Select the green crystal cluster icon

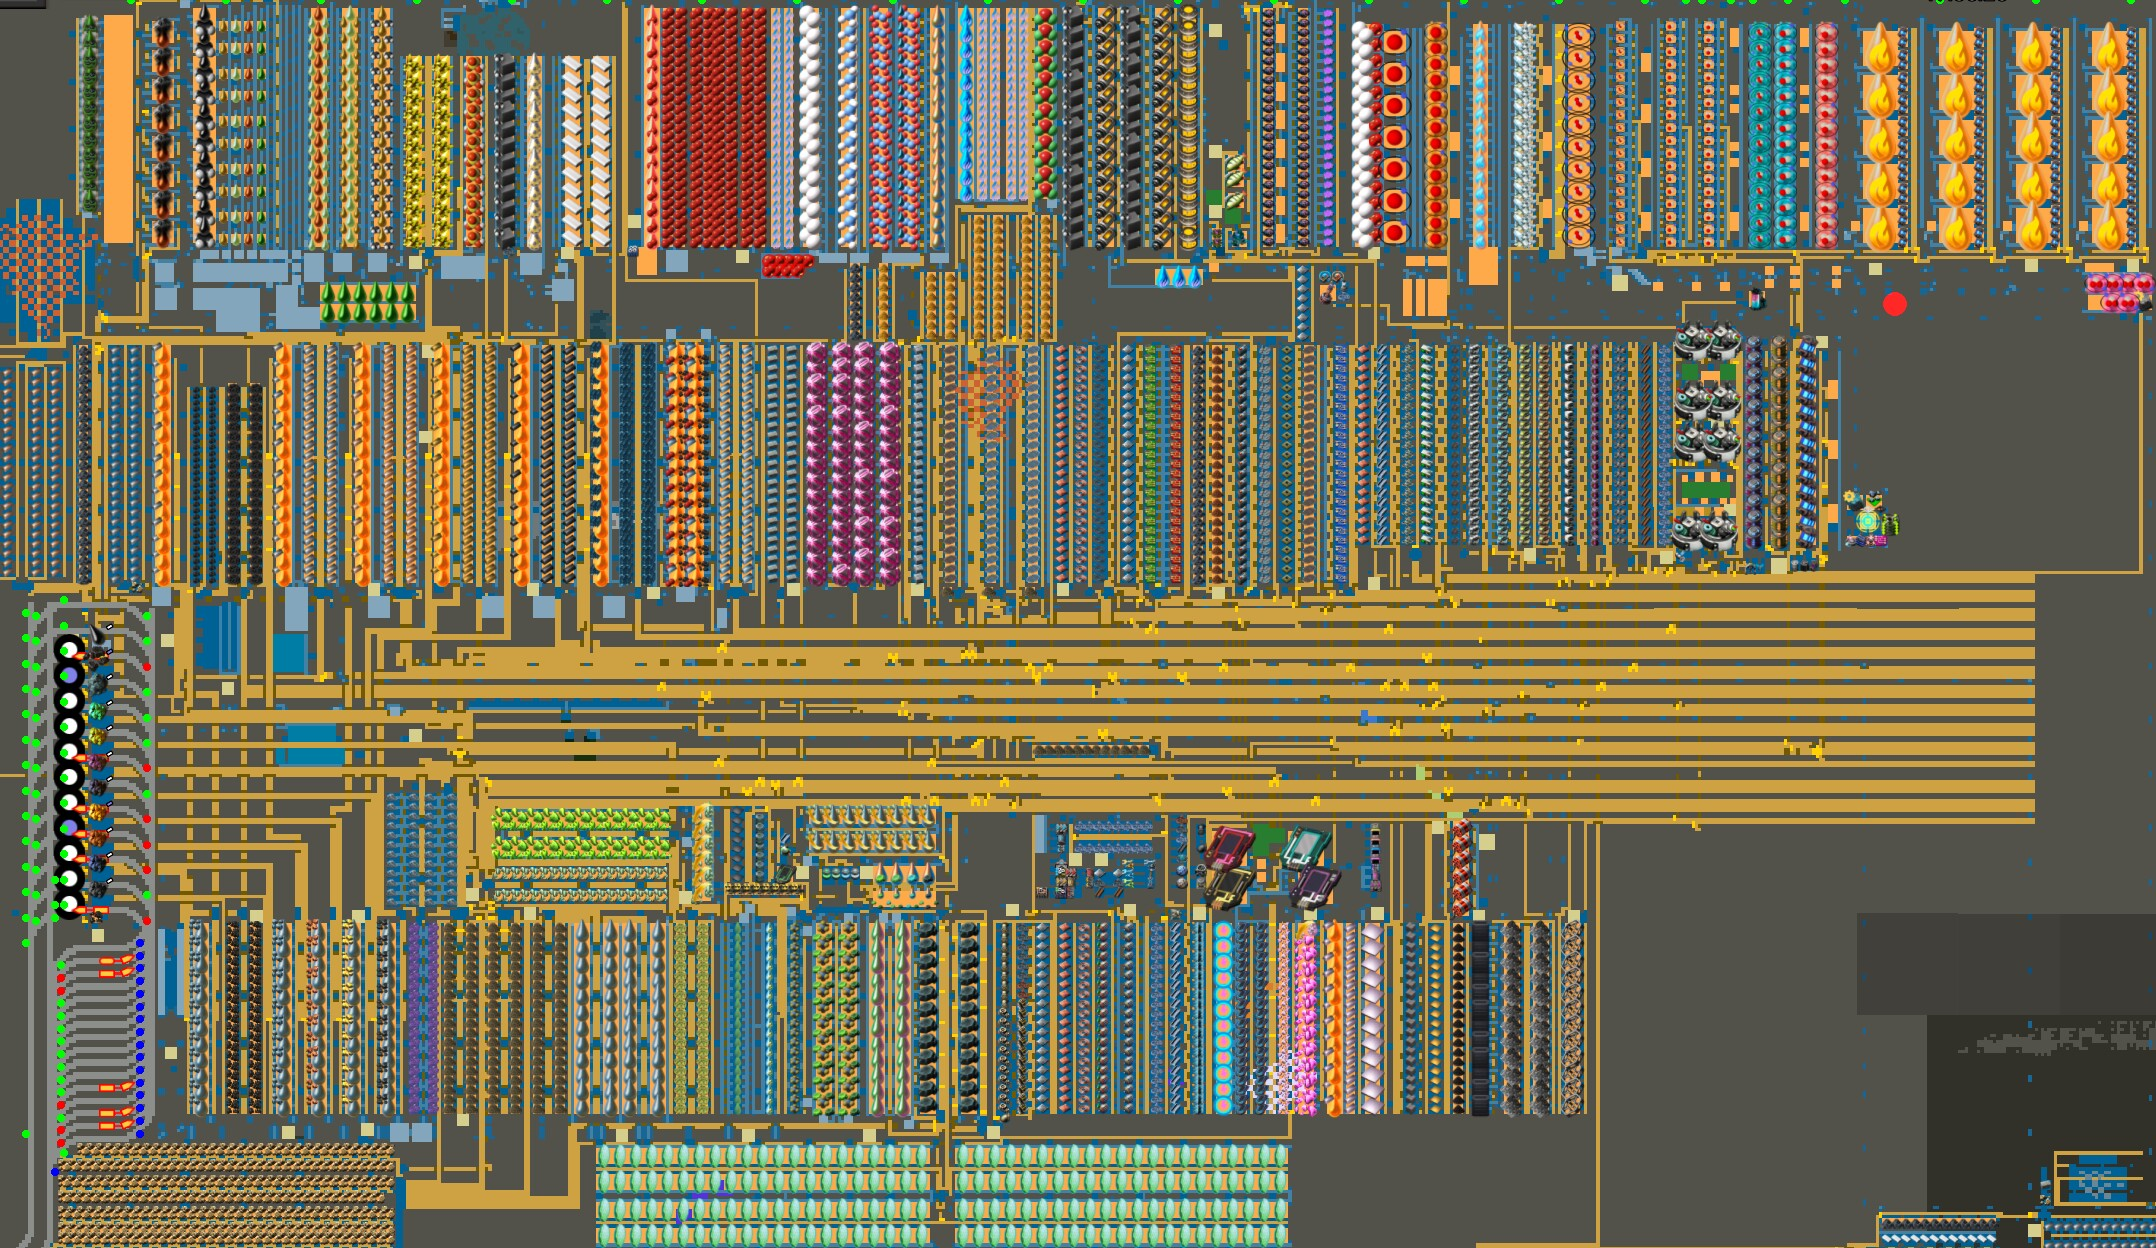point(367,302)
